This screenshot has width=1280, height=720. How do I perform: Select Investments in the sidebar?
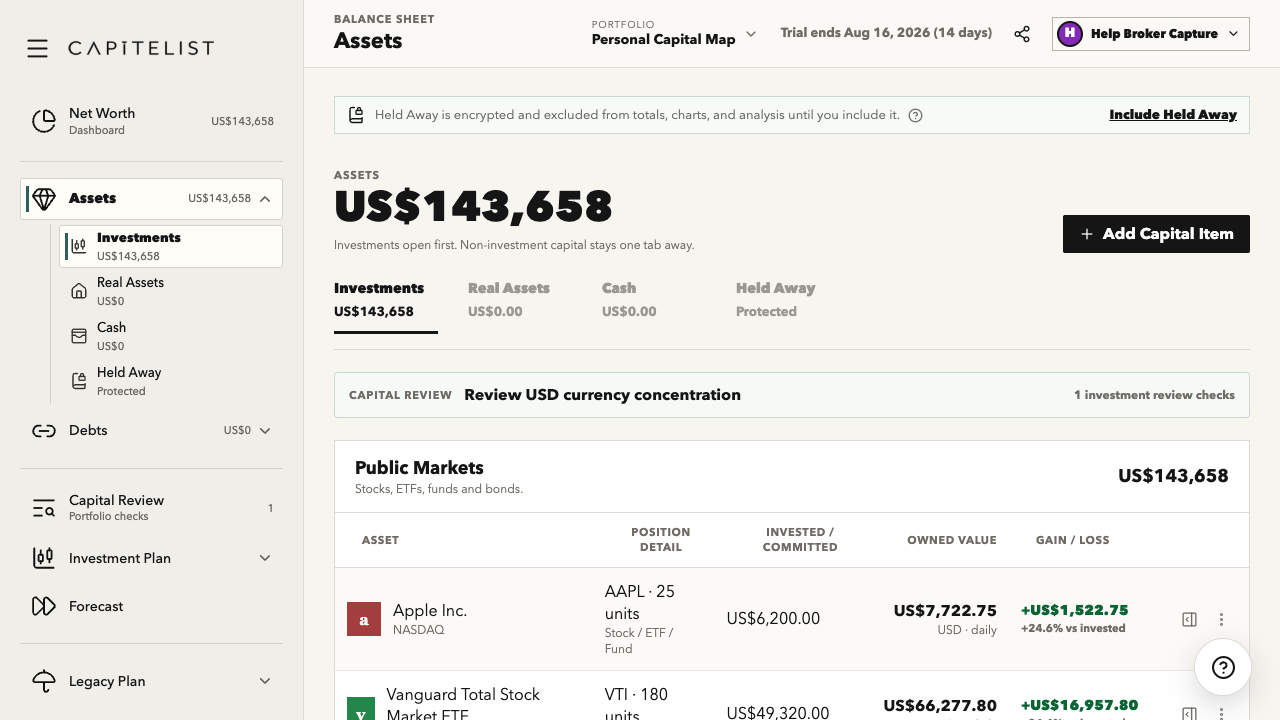(171, 246)
